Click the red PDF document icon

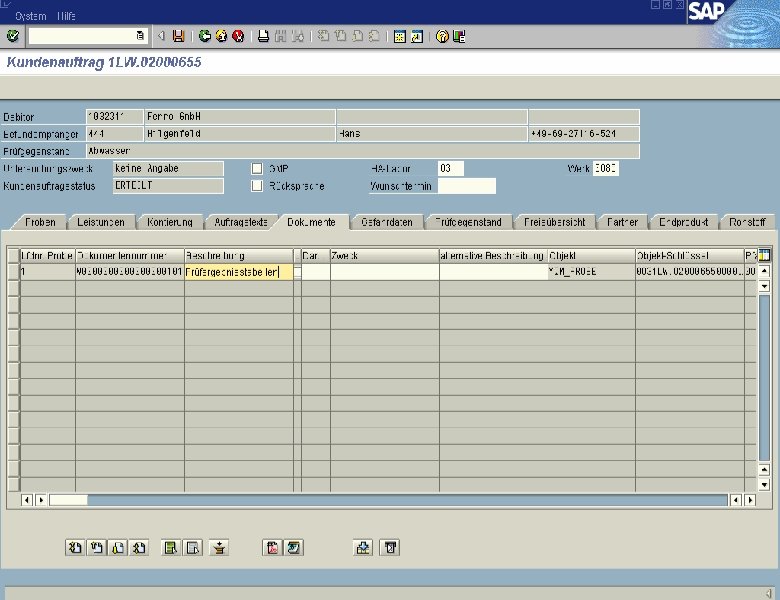coord(272,548)
